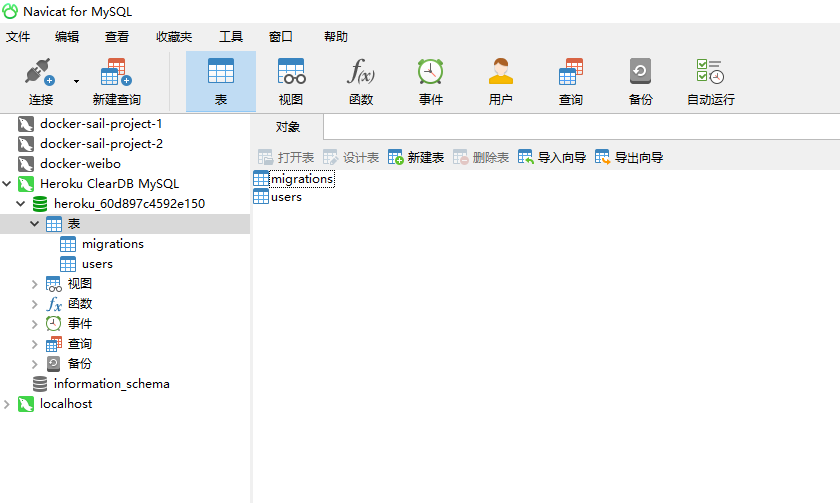
Task: Open the 编辑 menu
Action: point(67,36)
